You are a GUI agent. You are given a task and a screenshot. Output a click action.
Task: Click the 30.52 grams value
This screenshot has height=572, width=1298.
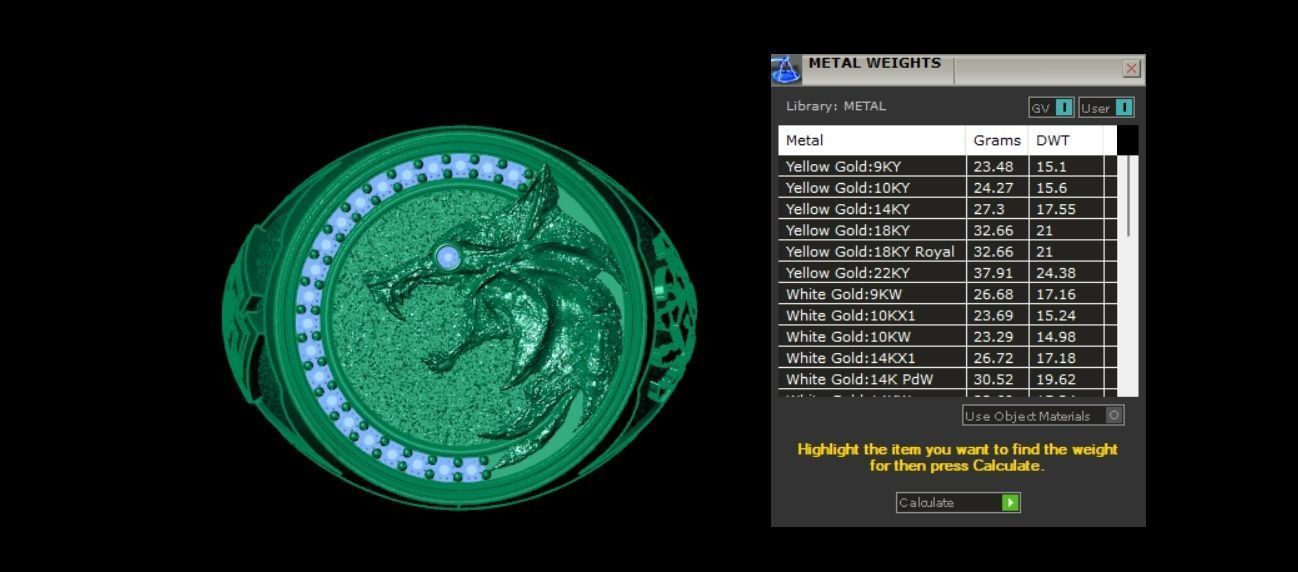[993, 379]
